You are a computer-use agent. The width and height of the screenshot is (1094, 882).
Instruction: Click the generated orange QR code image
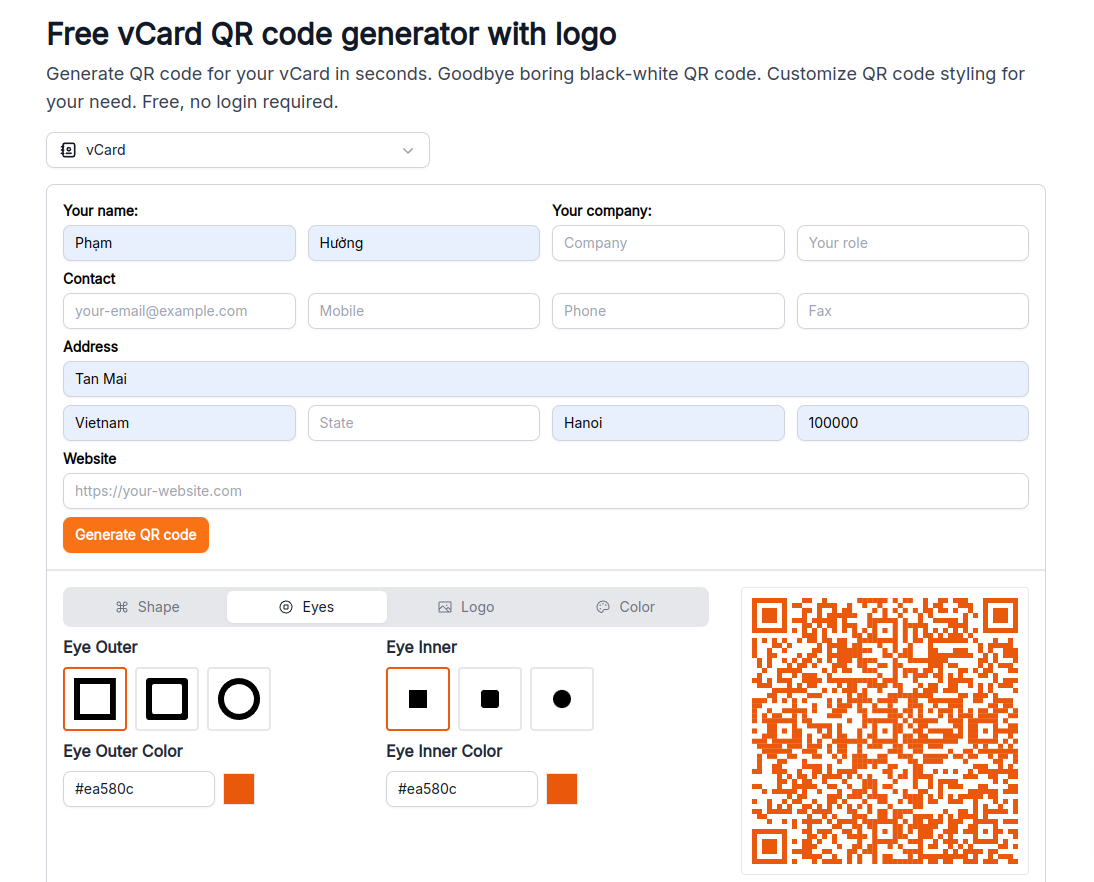(x=885, y=731)
